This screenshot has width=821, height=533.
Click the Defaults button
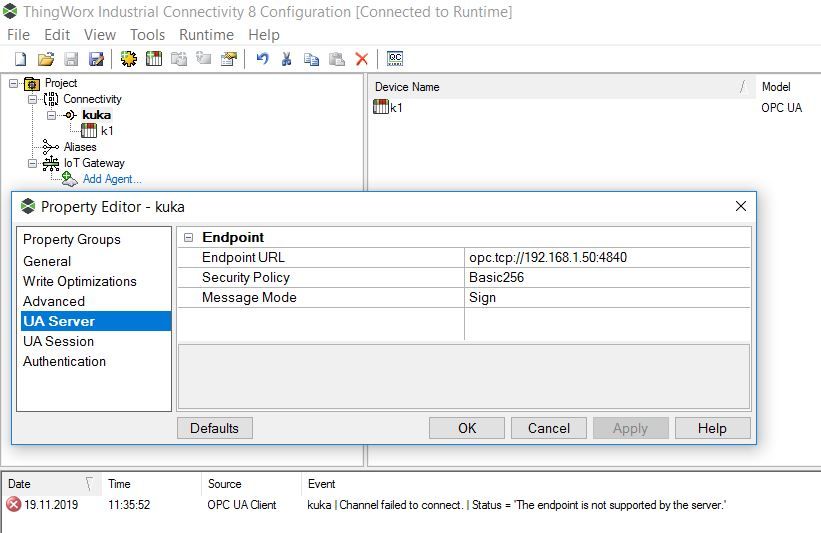click(x=215, y=428)
